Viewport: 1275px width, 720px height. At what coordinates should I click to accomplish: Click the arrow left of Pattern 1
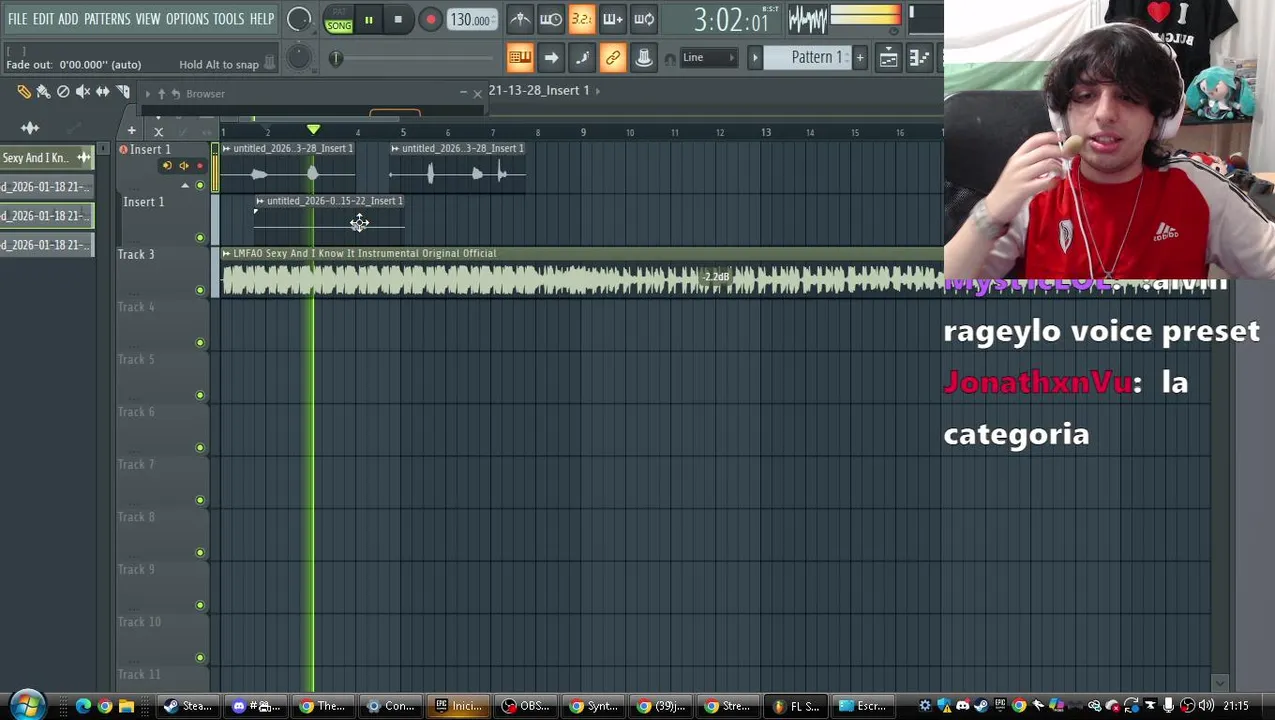[755, 58]
